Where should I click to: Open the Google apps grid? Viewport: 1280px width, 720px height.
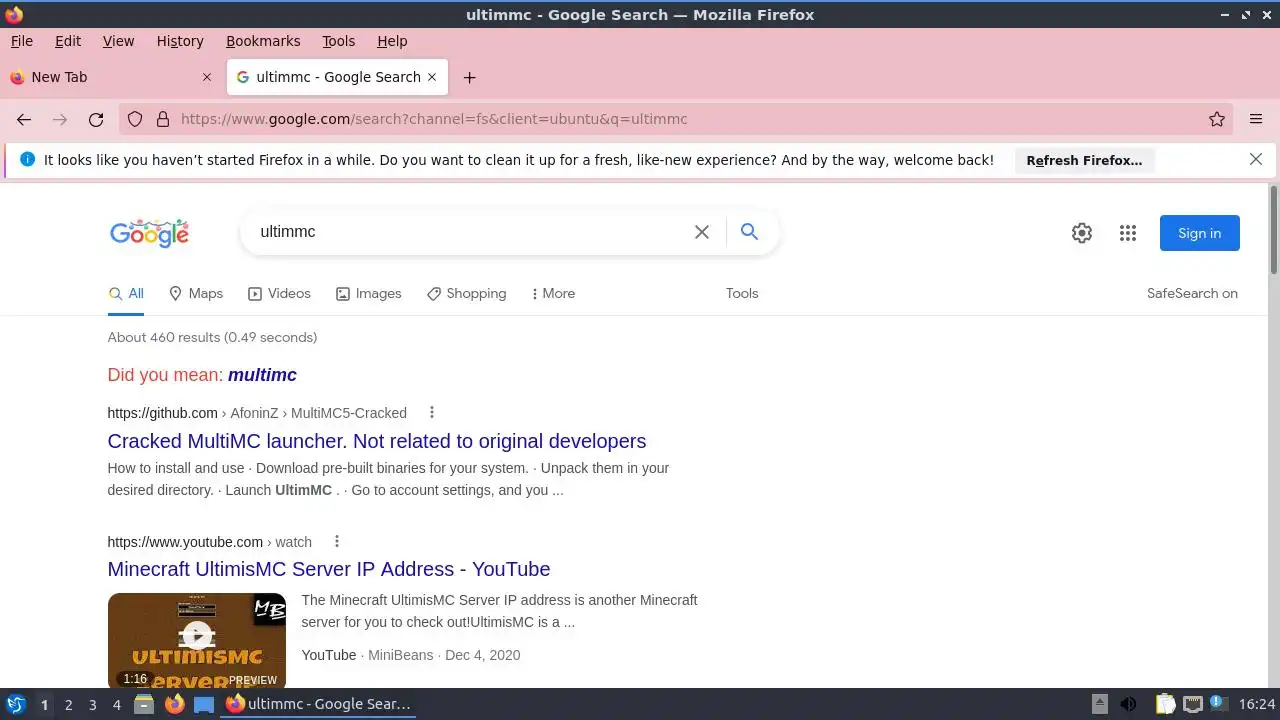pos(1128,233)
